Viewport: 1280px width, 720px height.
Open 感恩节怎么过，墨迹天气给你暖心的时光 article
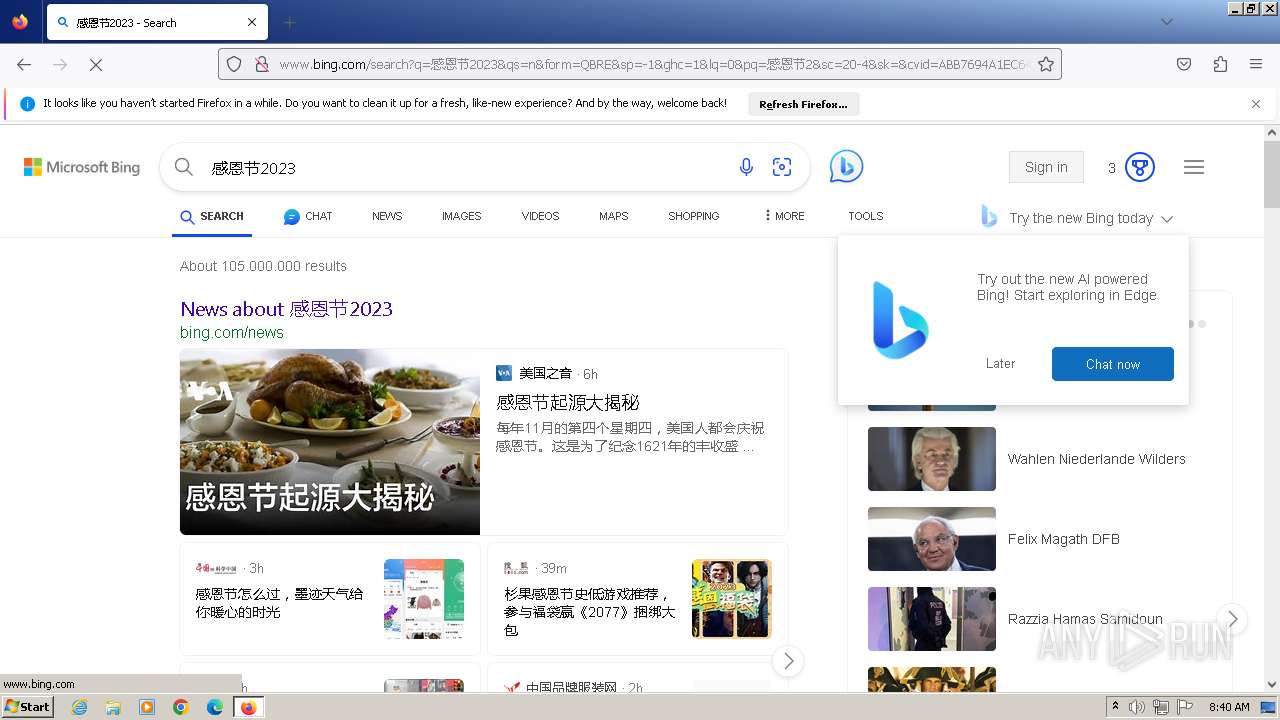279,603
